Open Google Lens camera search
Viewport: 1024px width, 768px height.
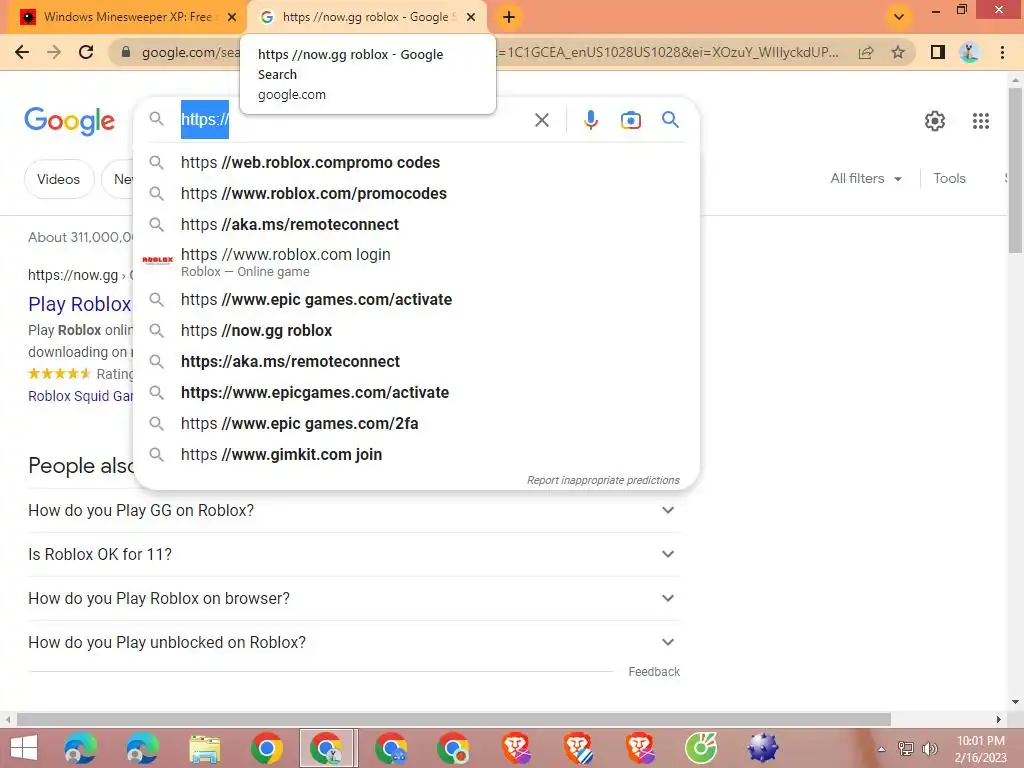point(630,120)
